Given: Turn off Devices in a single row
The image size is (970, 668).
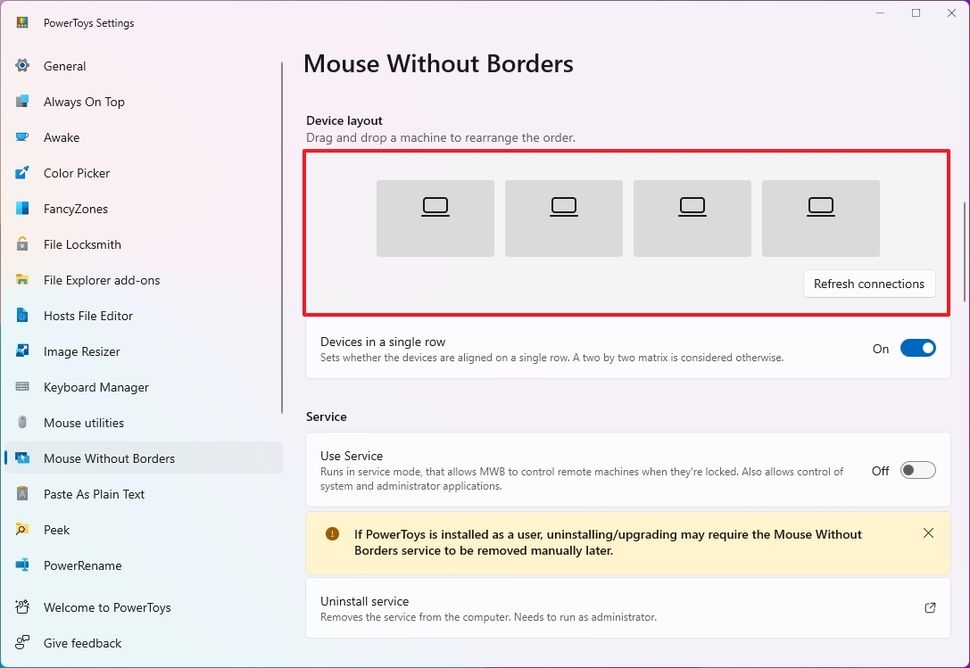Looking at the screenshot, I should [x=917, y=348].
